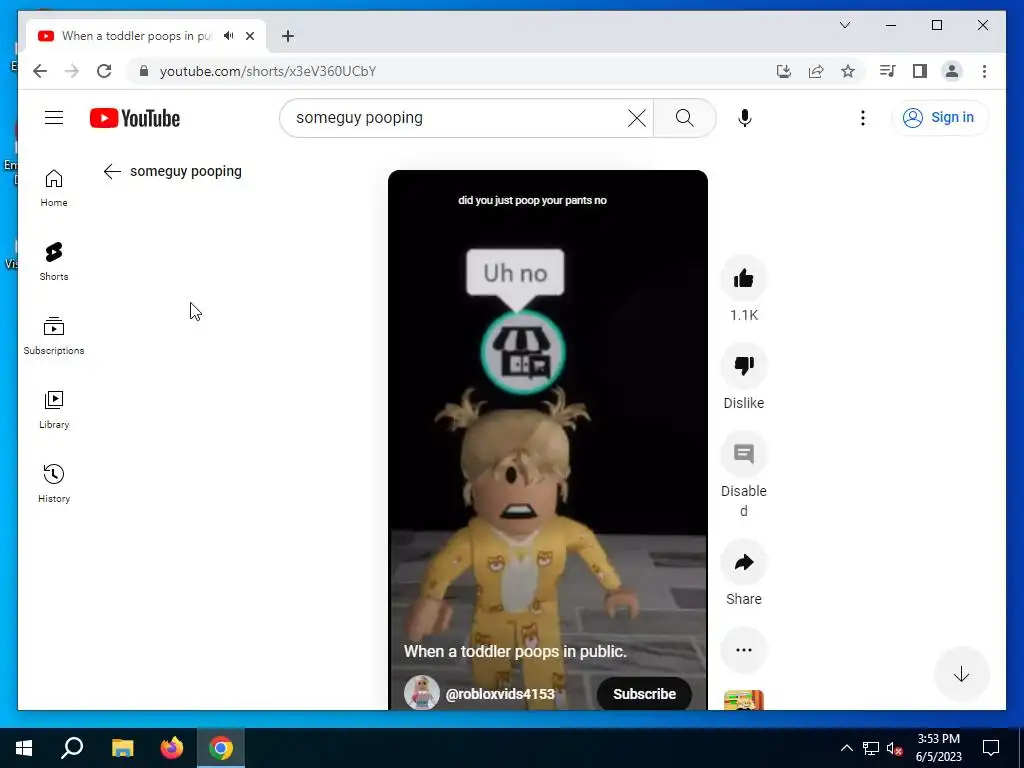Open Shorts in the sidebar

point(54,262)
